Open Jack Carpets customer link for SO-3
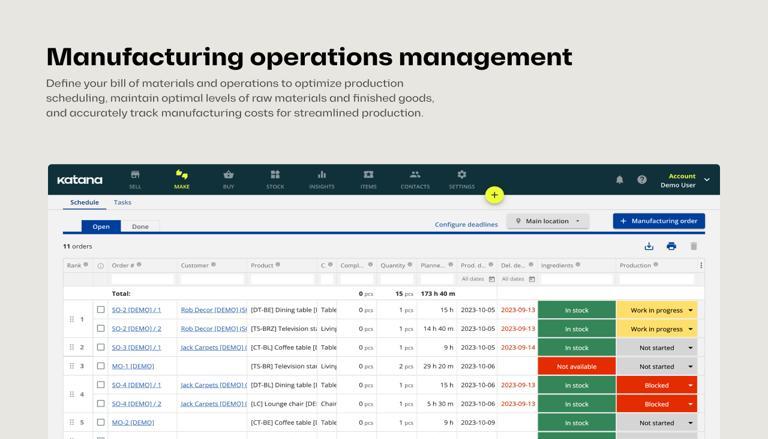Screen dimensions: 768x439 214,347
